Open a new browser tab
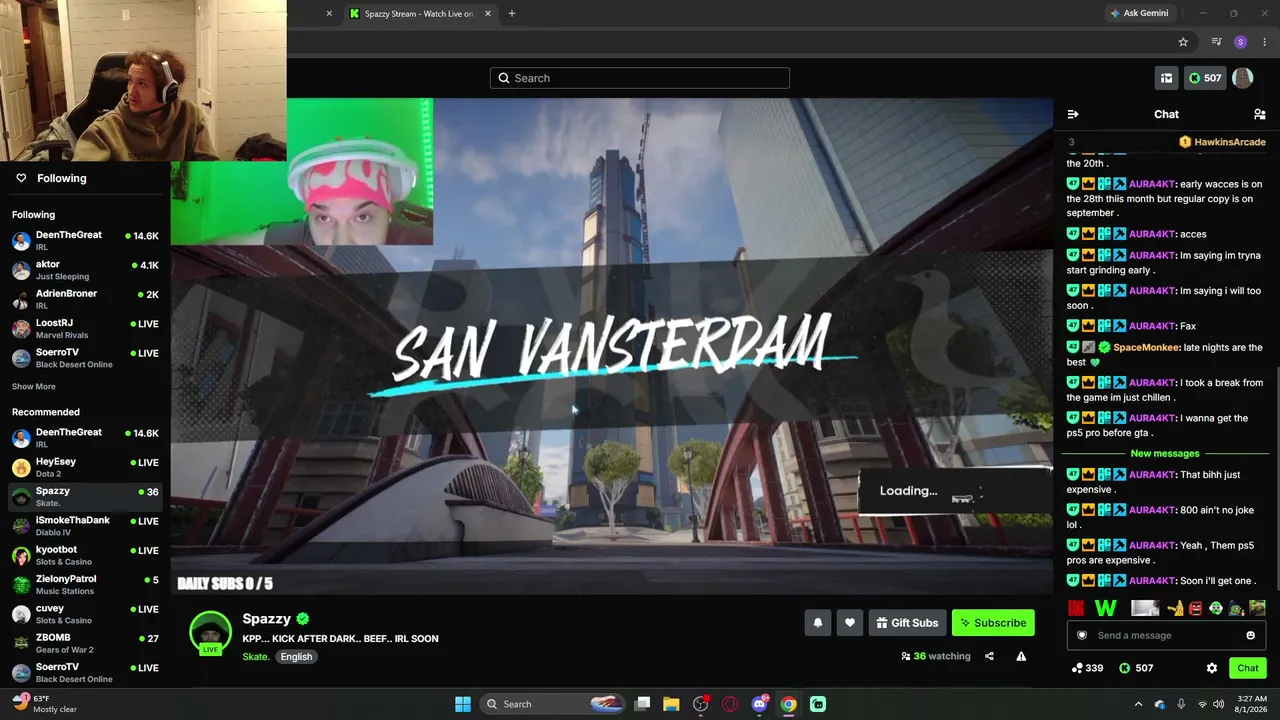Screen dimensions: 1280x720 [512, 13]
